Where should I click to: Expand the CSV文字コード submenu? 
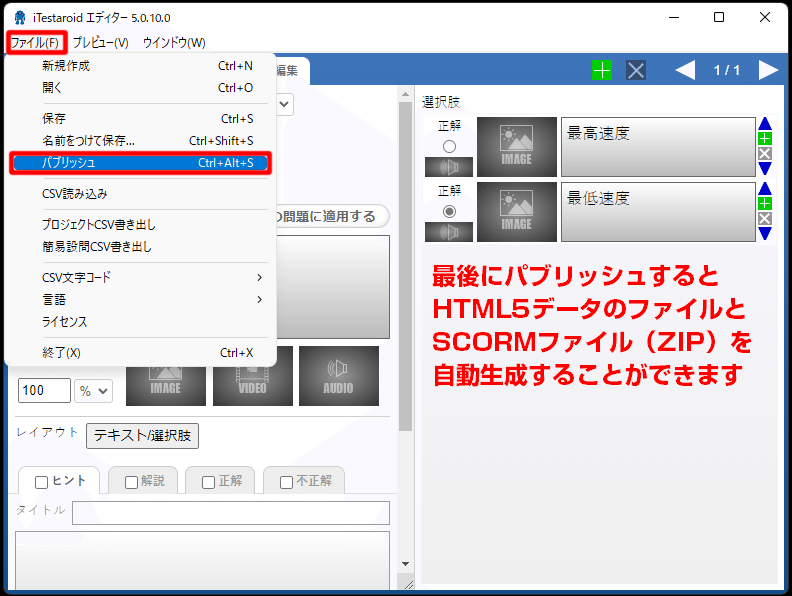pos(153,277)
